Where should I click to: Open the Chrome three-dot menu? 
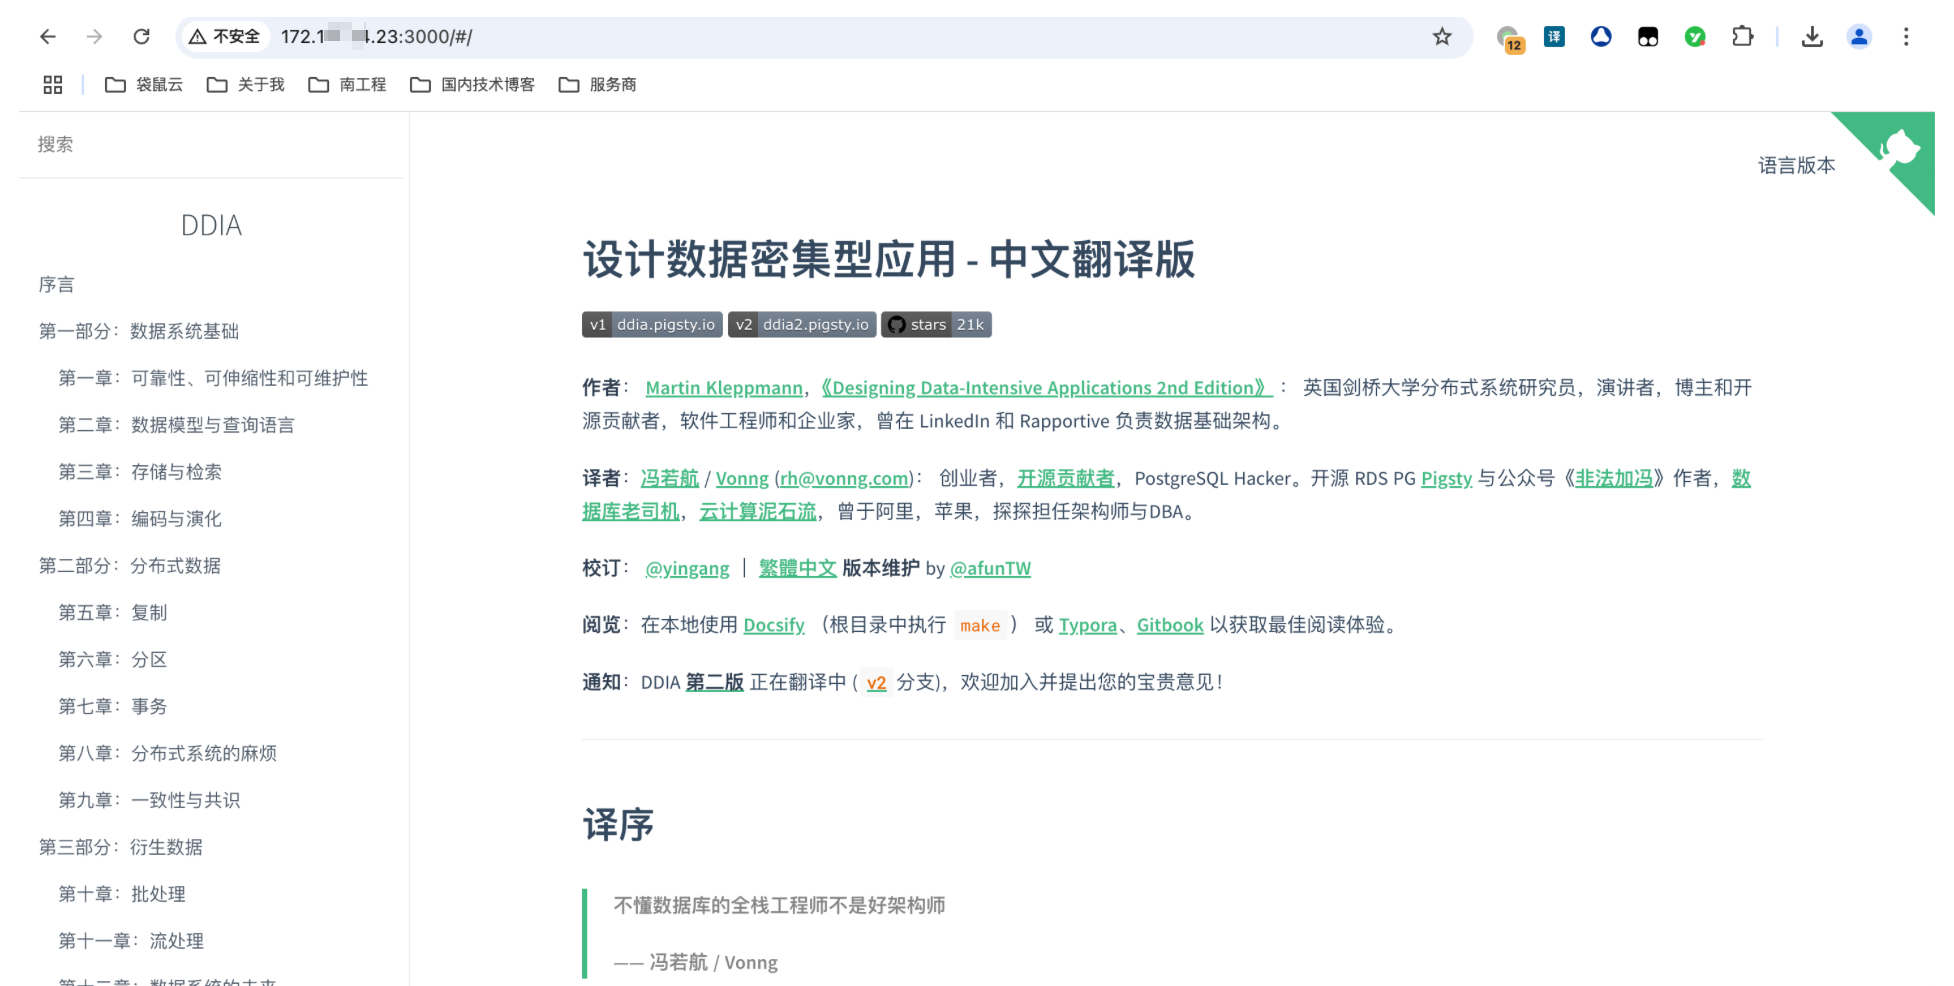(1906, 37)
